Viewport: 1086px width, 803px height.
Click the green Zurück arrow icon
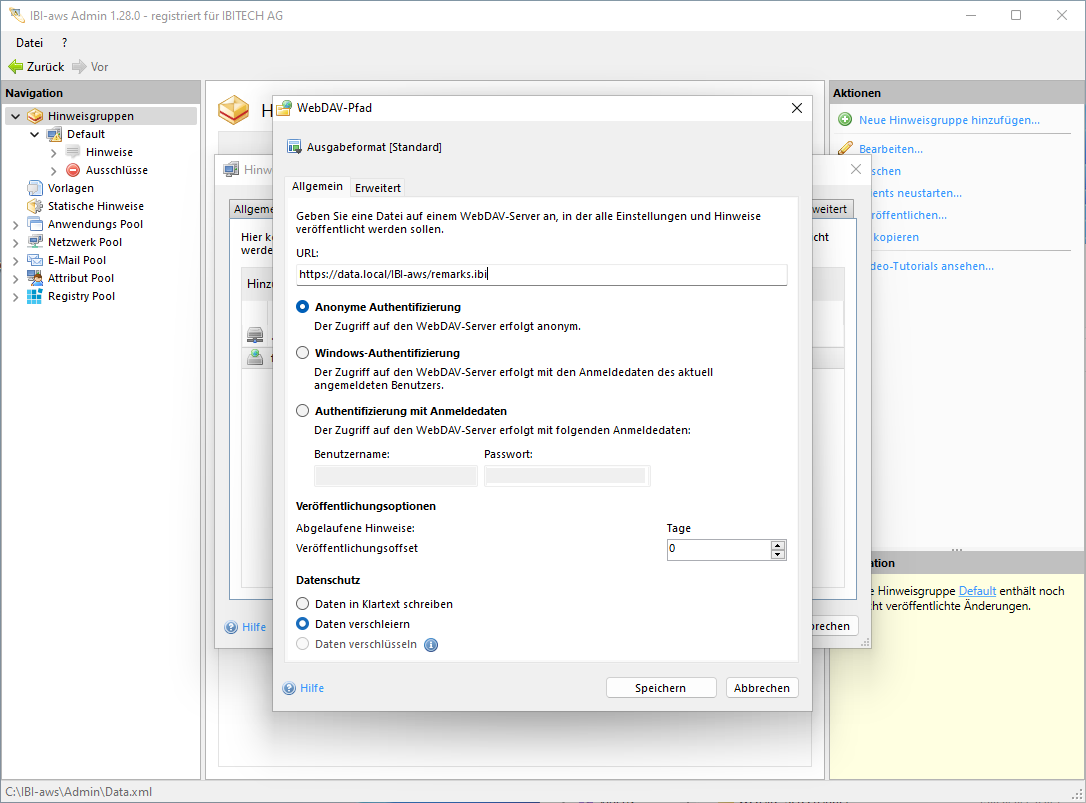tap(15, 67)
